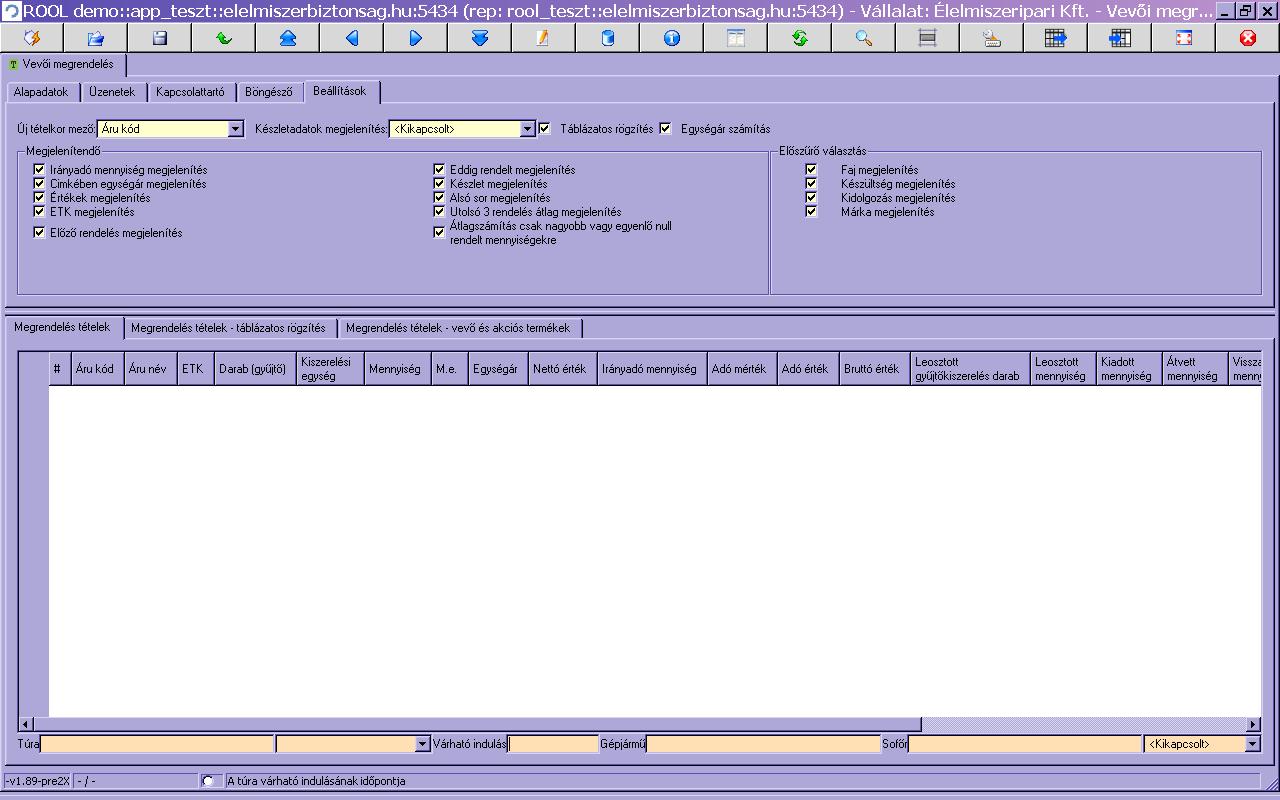
Task: Click the right arrow next record icon
Action: (x=416, y=38)
